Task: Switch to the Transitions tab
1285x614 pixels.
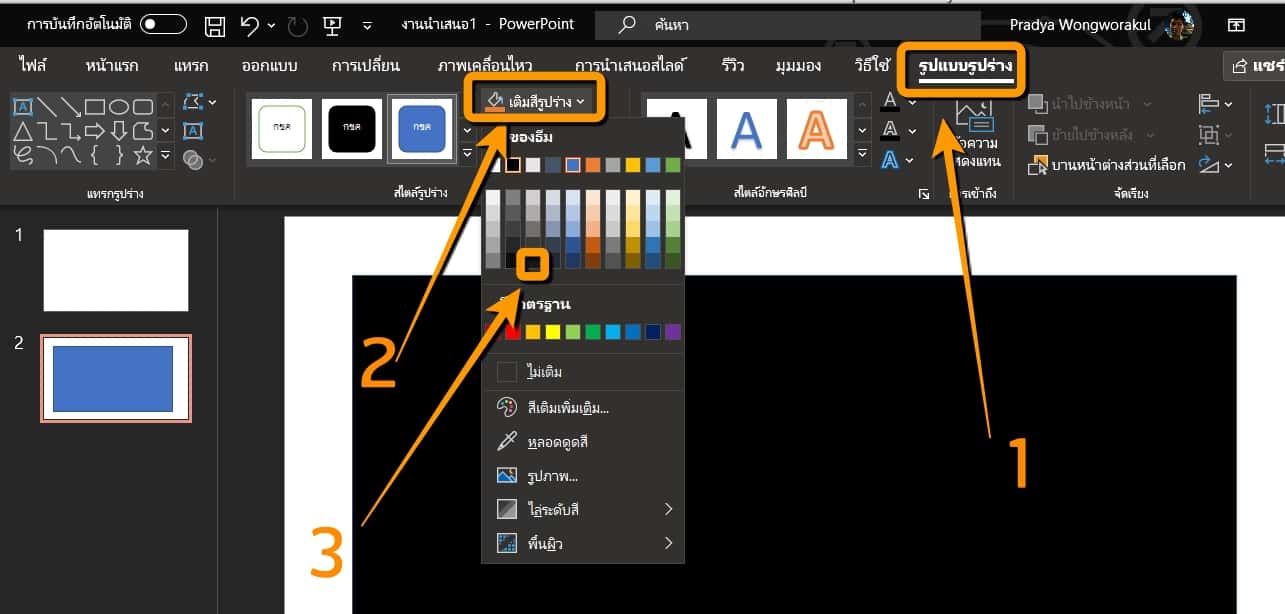Action: pyautogui.click(x=366, y=66)
